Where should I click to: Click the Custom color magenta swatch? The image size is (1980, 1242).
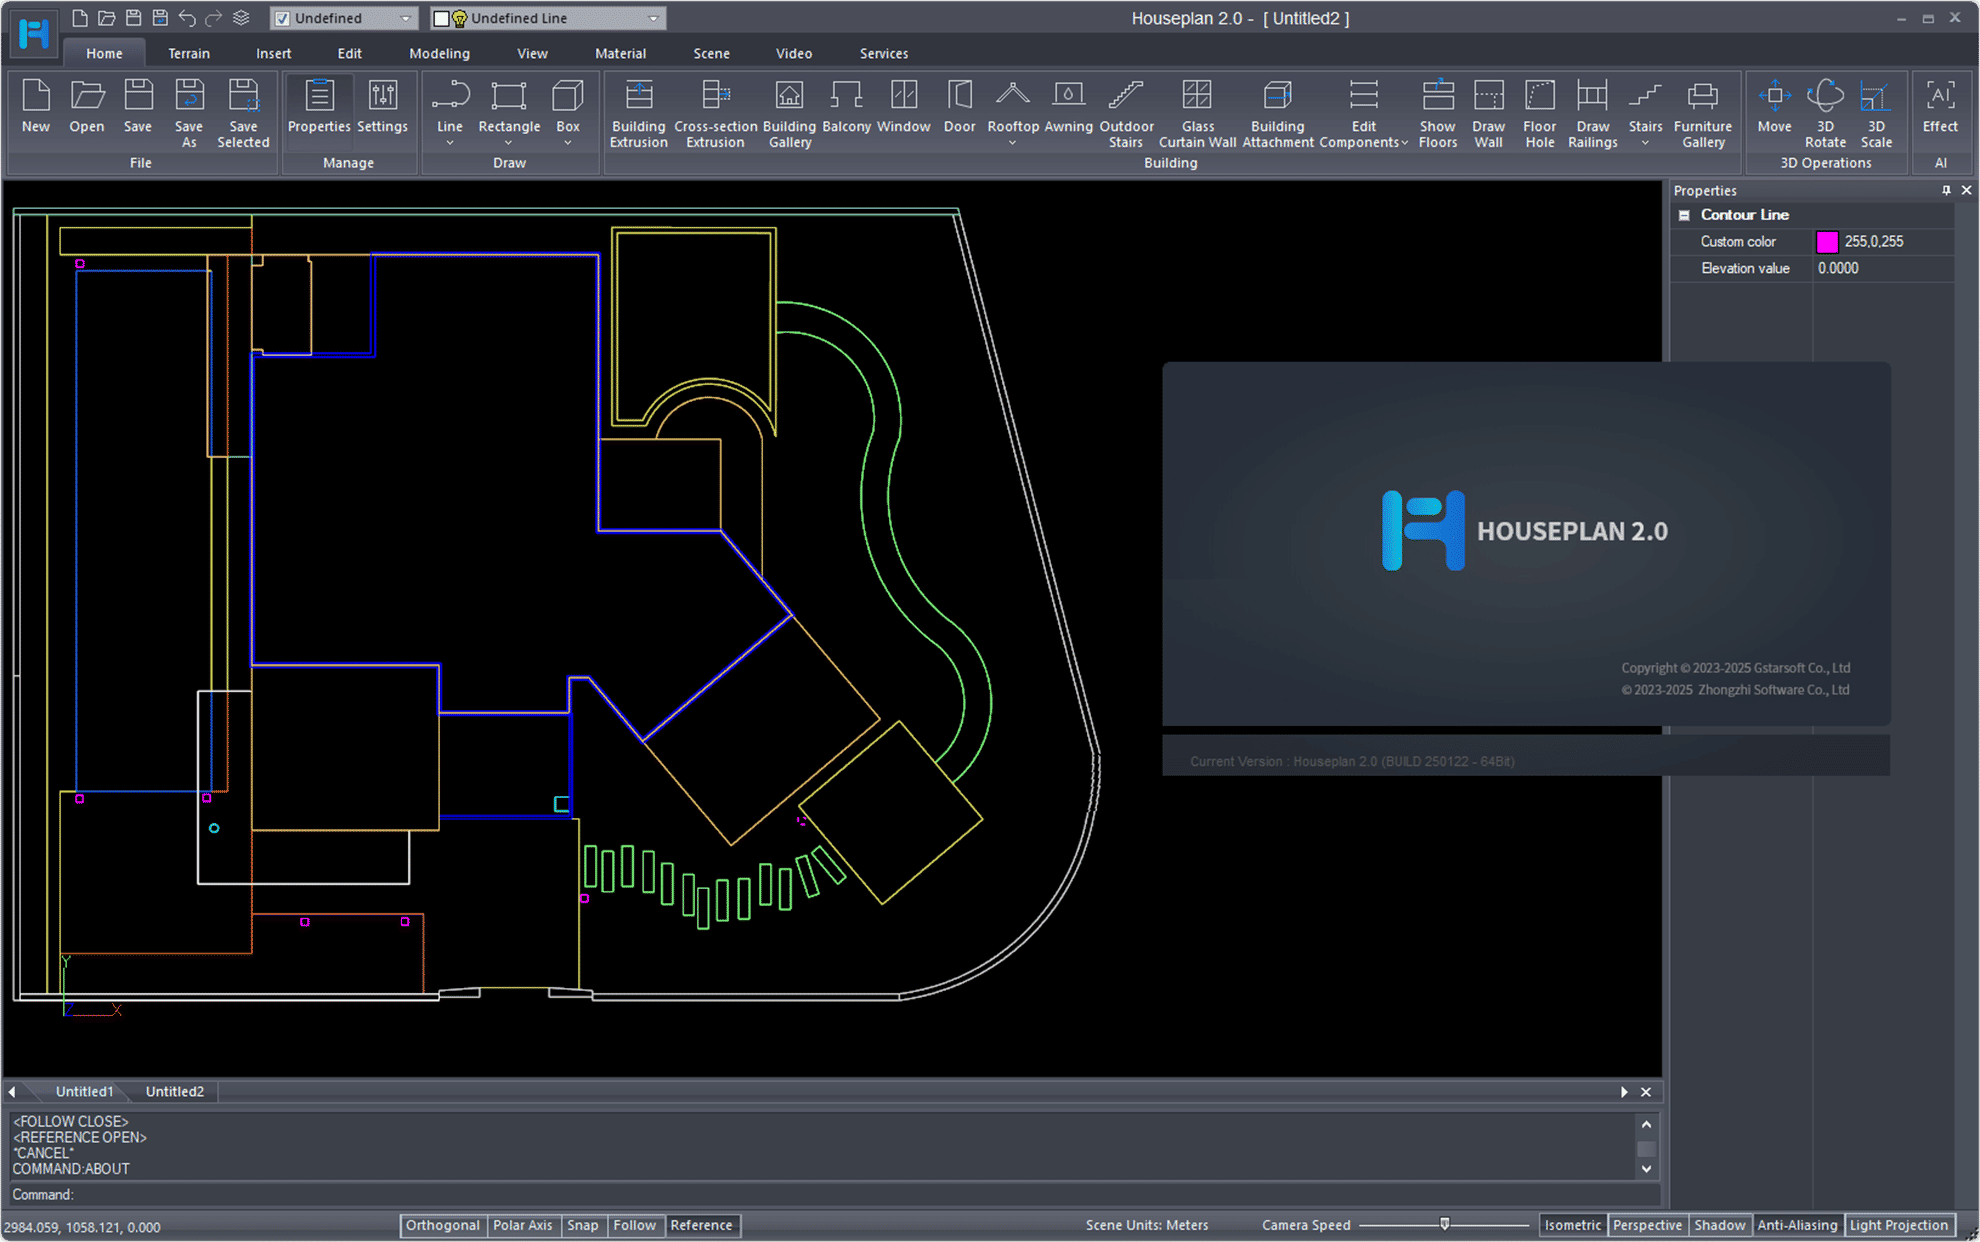click(1827, 242)
